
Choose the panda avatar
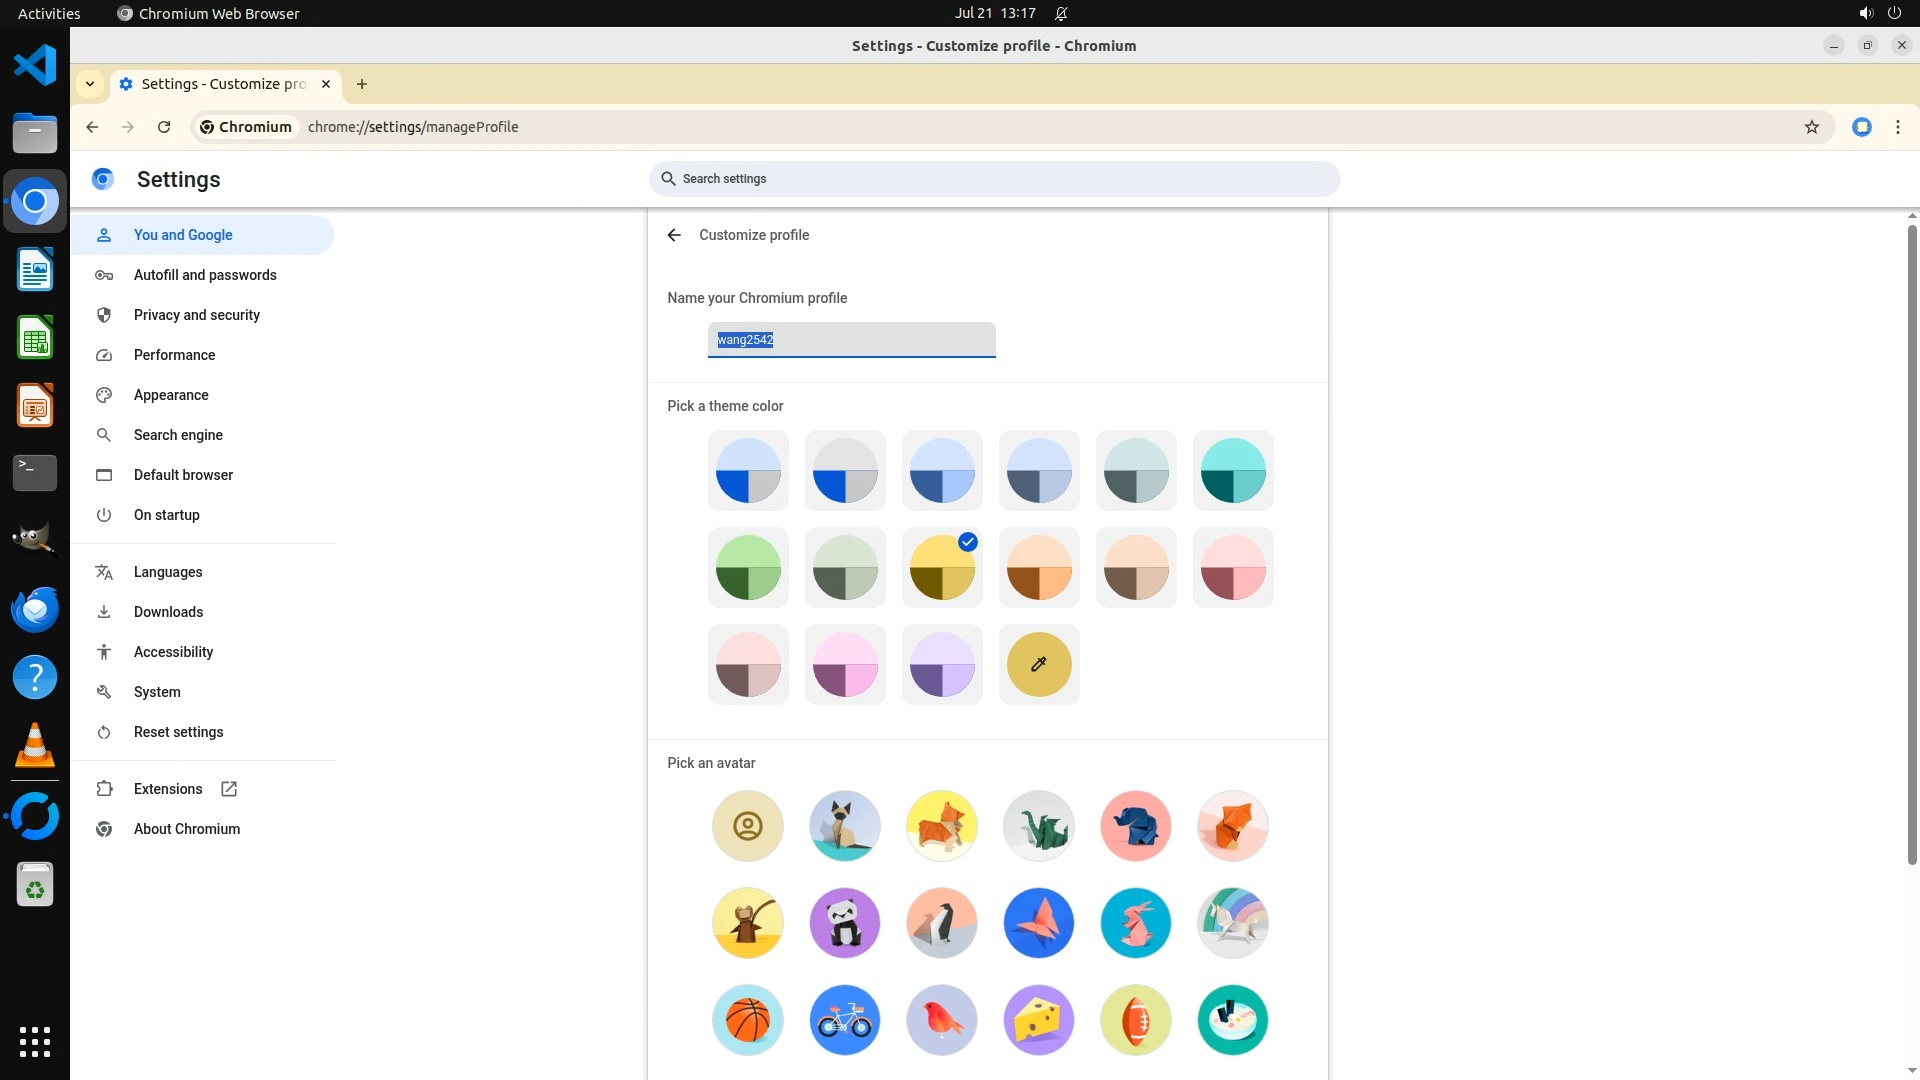tap(845, 923)
